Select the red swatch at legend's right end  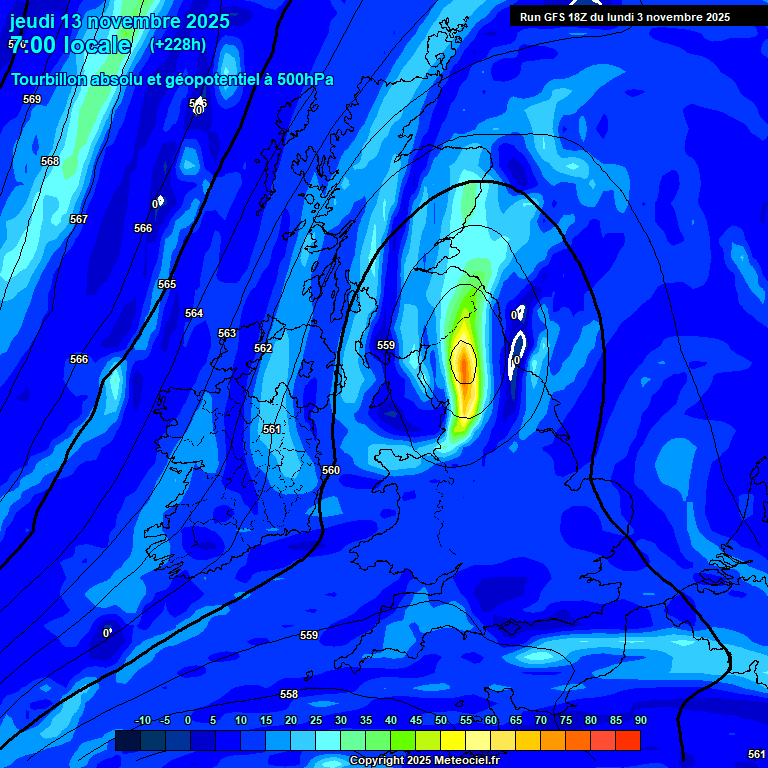click(628, 740)
